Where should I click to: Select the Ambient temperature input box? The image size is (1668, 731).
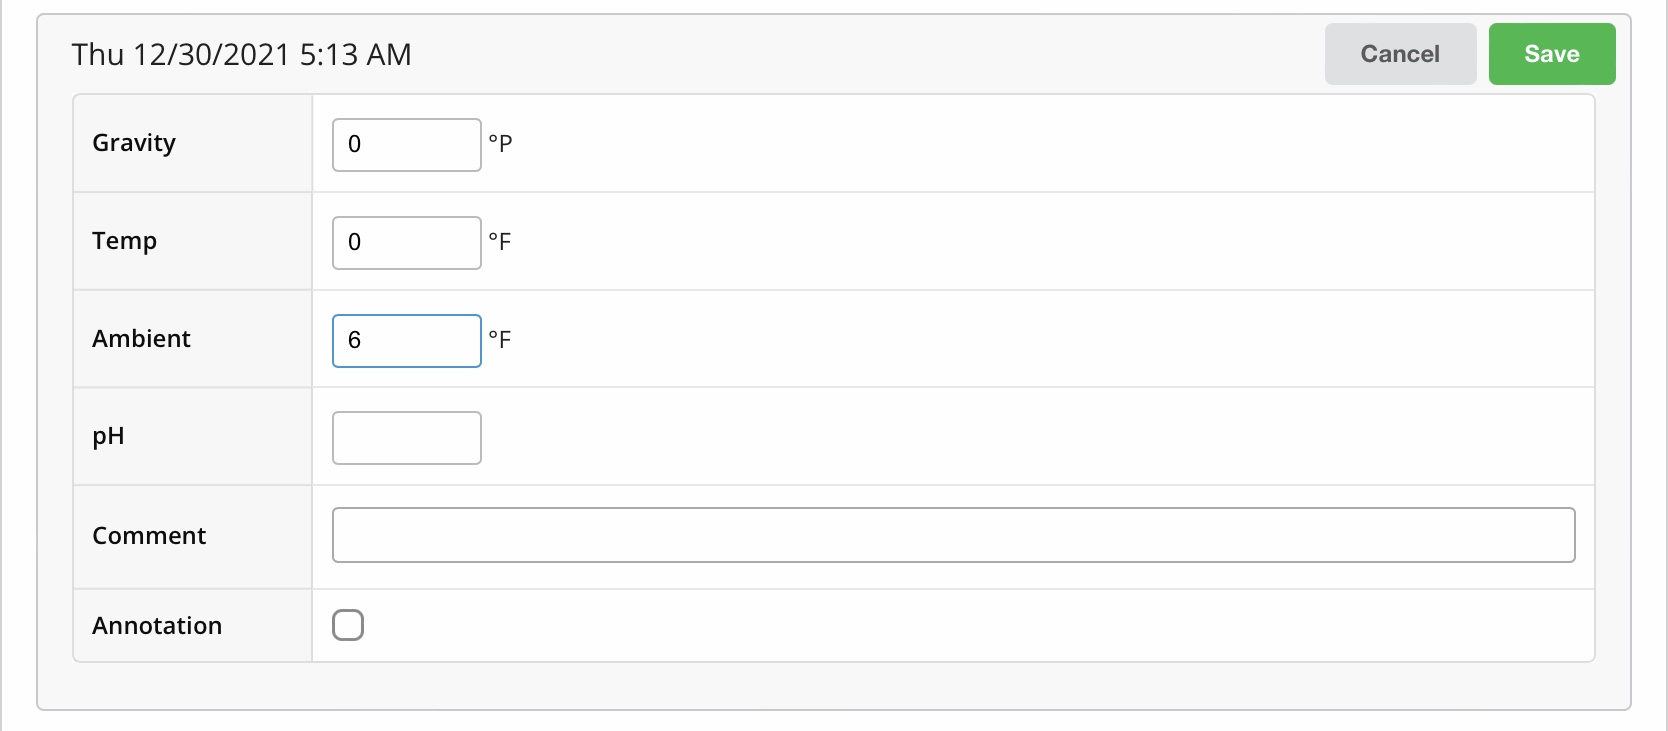pyautogui.click(x=406, y=340)
